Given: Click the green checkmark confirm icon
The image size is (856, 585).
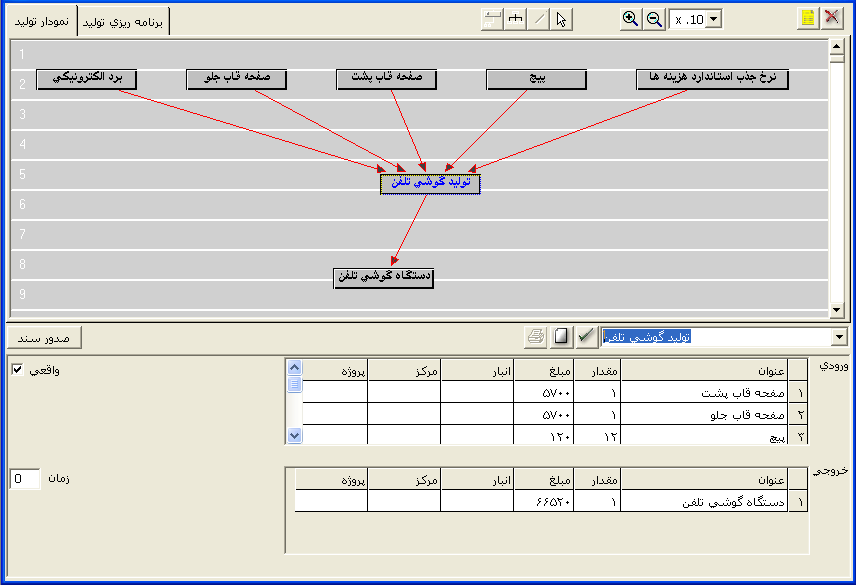Looking at the screenshot, I should [x=586, y=337].
